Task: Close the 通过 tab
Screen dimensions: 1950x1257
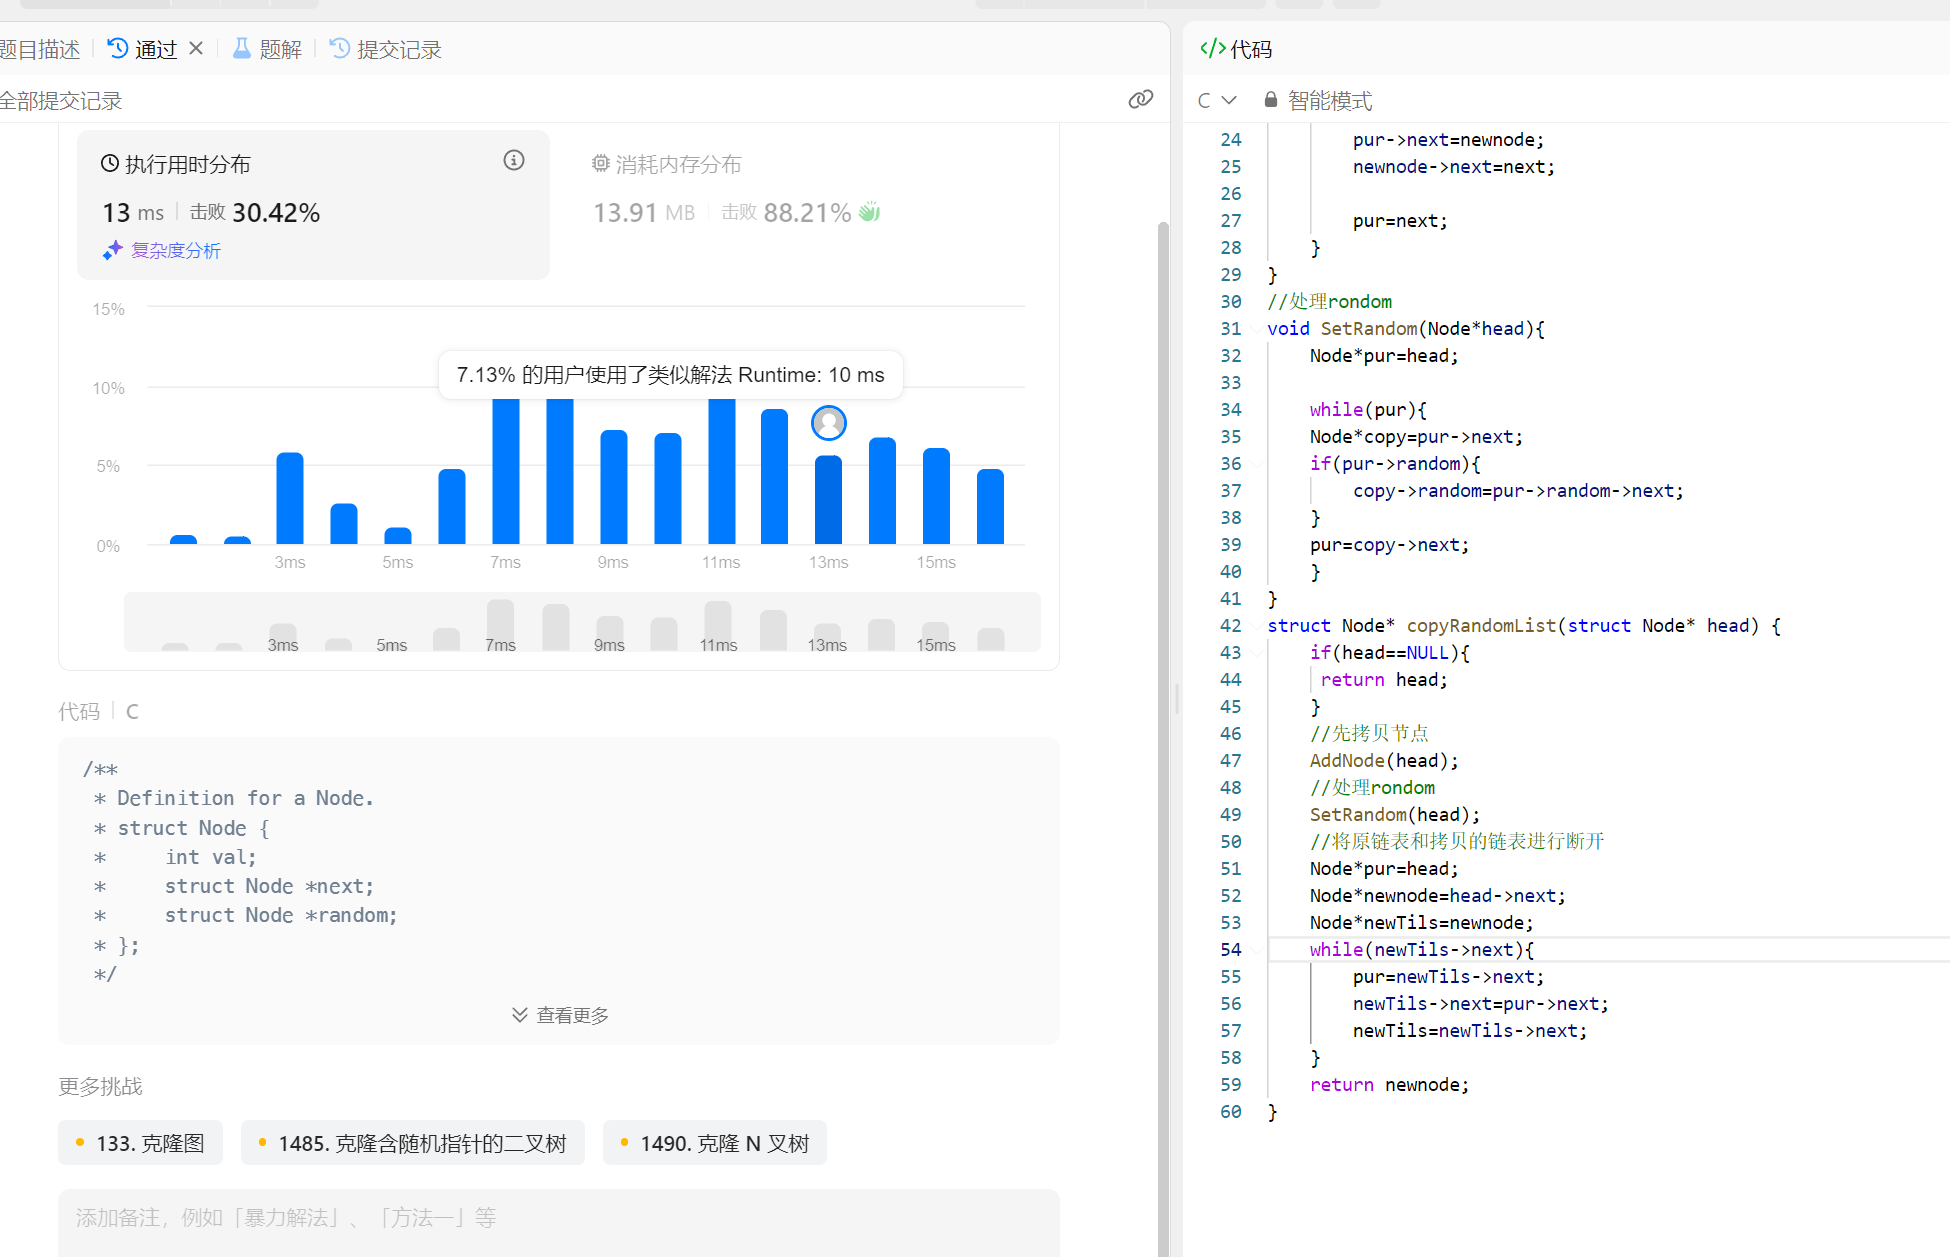Action: tap(196, 48)
